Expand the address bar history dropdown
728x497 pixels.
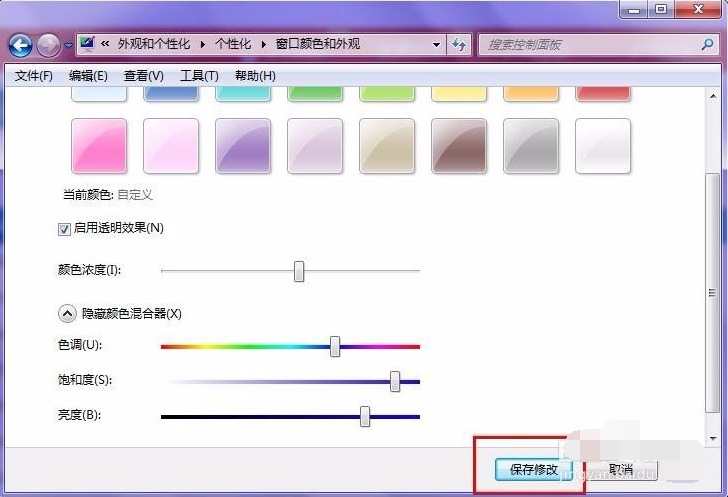[x=436, y=45]
